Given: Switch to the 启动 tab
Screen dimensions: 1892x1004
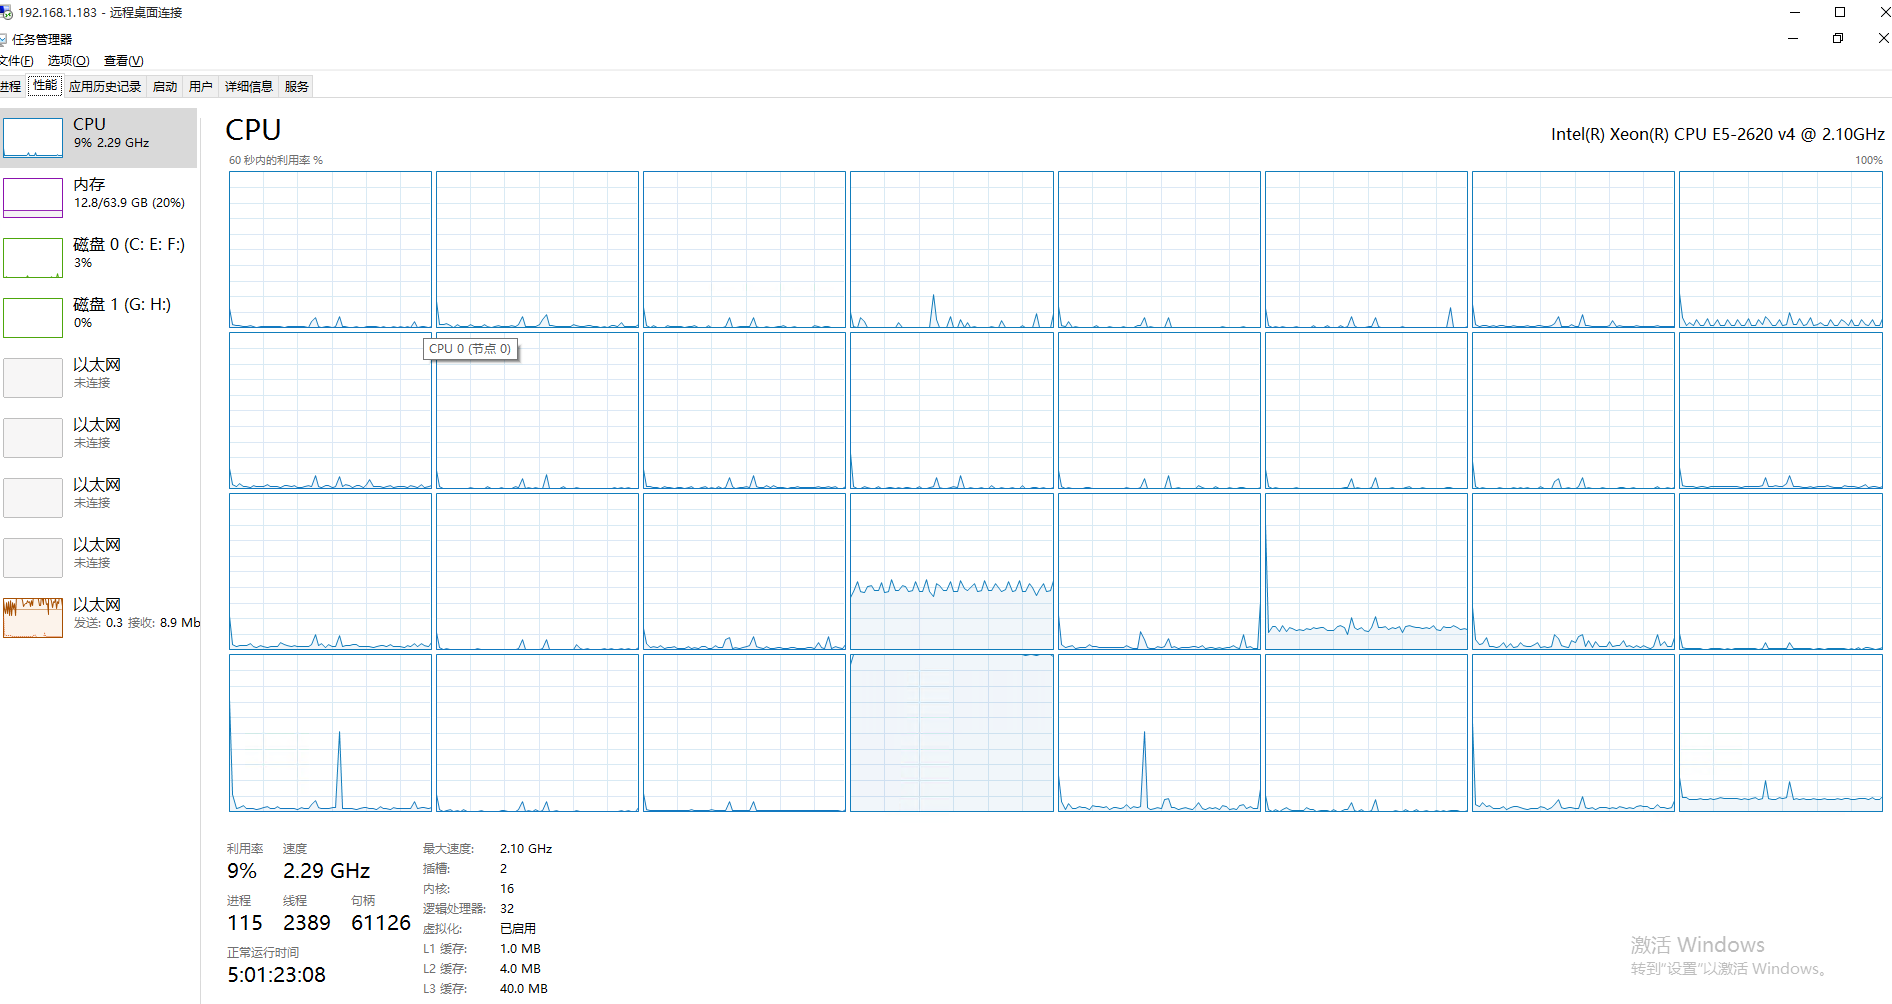Looking at the screenshot, I should pyautogui.click(x=164, y=86).
